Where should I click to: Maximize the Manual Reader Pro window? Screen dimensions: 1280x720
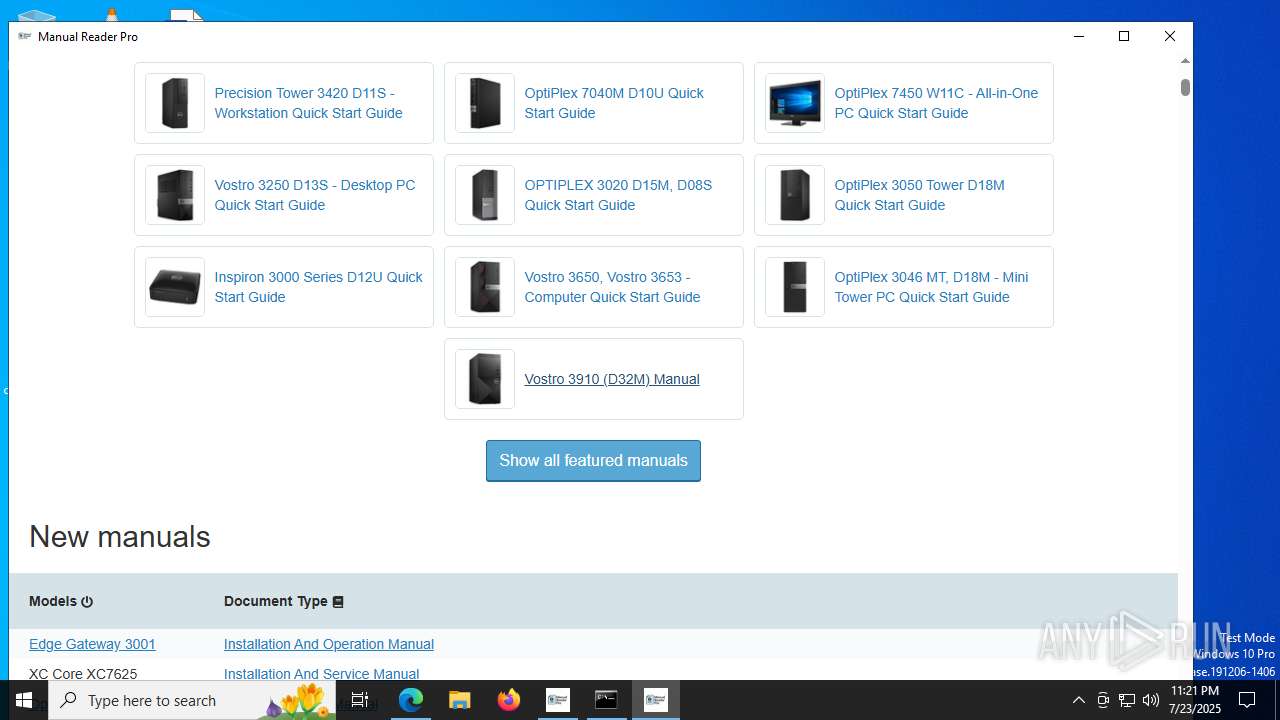pyautogui.click(x=1124, y=36)
